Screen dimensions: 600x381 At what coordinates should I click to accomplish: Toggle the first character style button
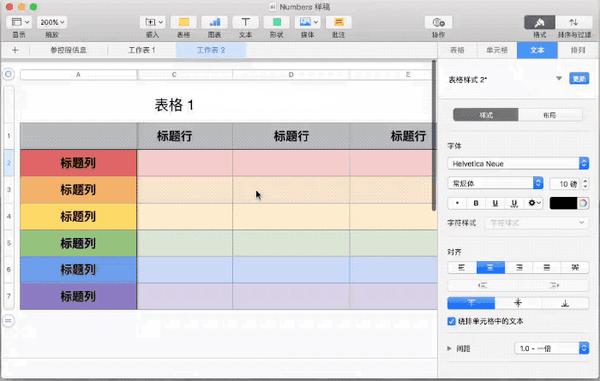coord(457,203)
